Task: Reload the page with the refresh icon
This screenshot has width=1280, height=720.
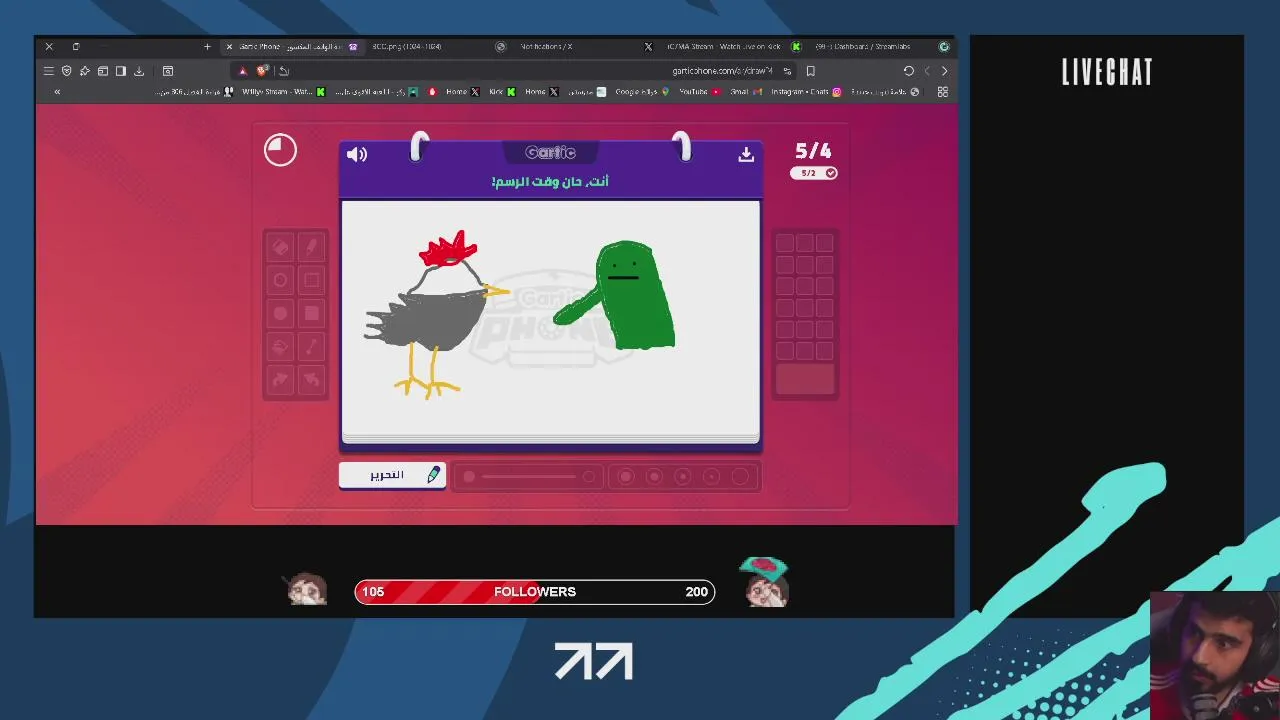Action: point(908,71)
